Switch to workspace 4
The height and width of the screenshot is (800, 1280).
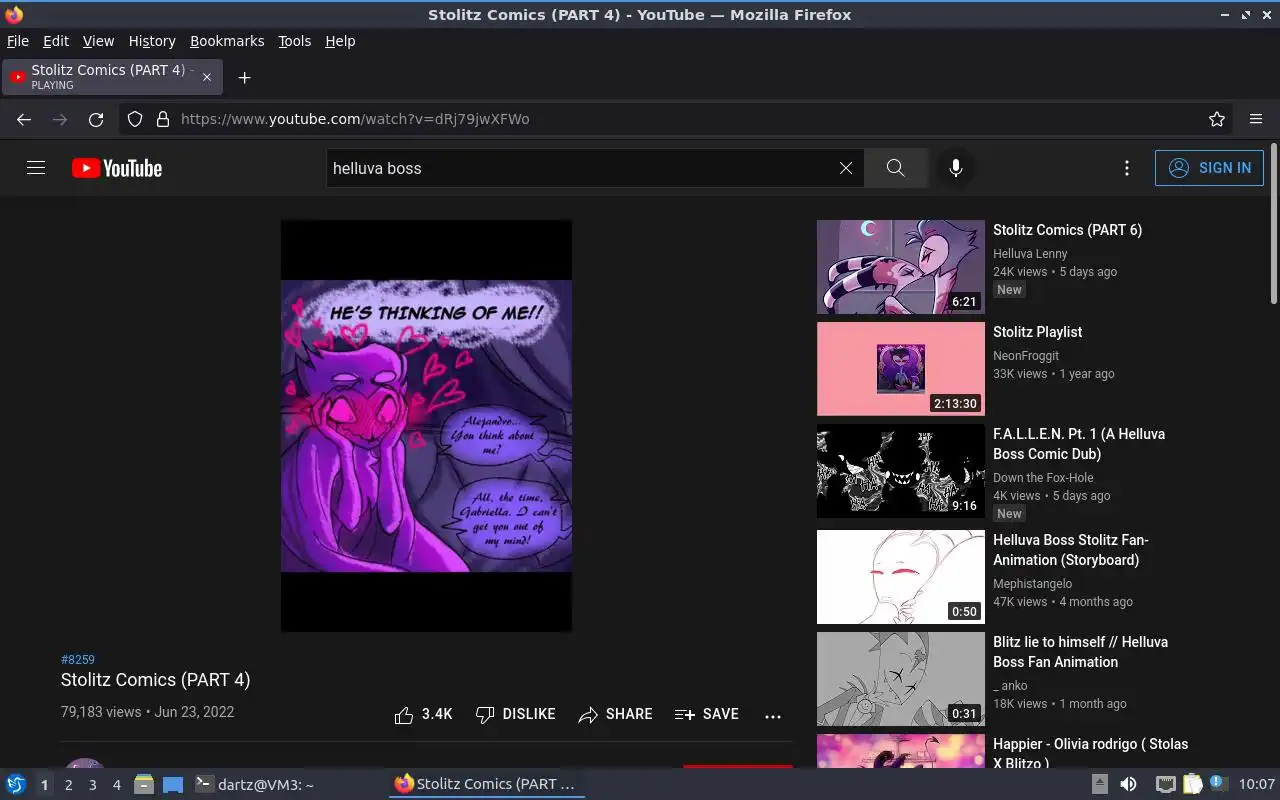[116, 785]
